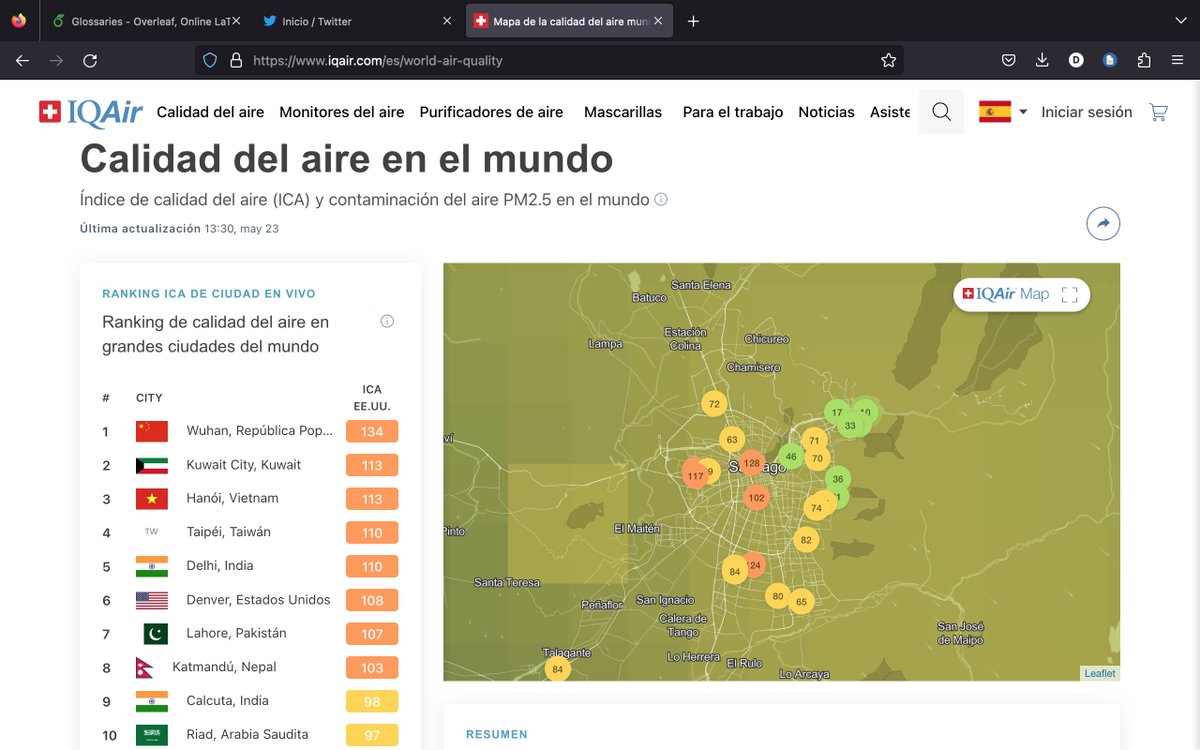This screenshot has width=1200, height=750.
Task: Open the Pocket save icon
Action: click(1009, 60)
